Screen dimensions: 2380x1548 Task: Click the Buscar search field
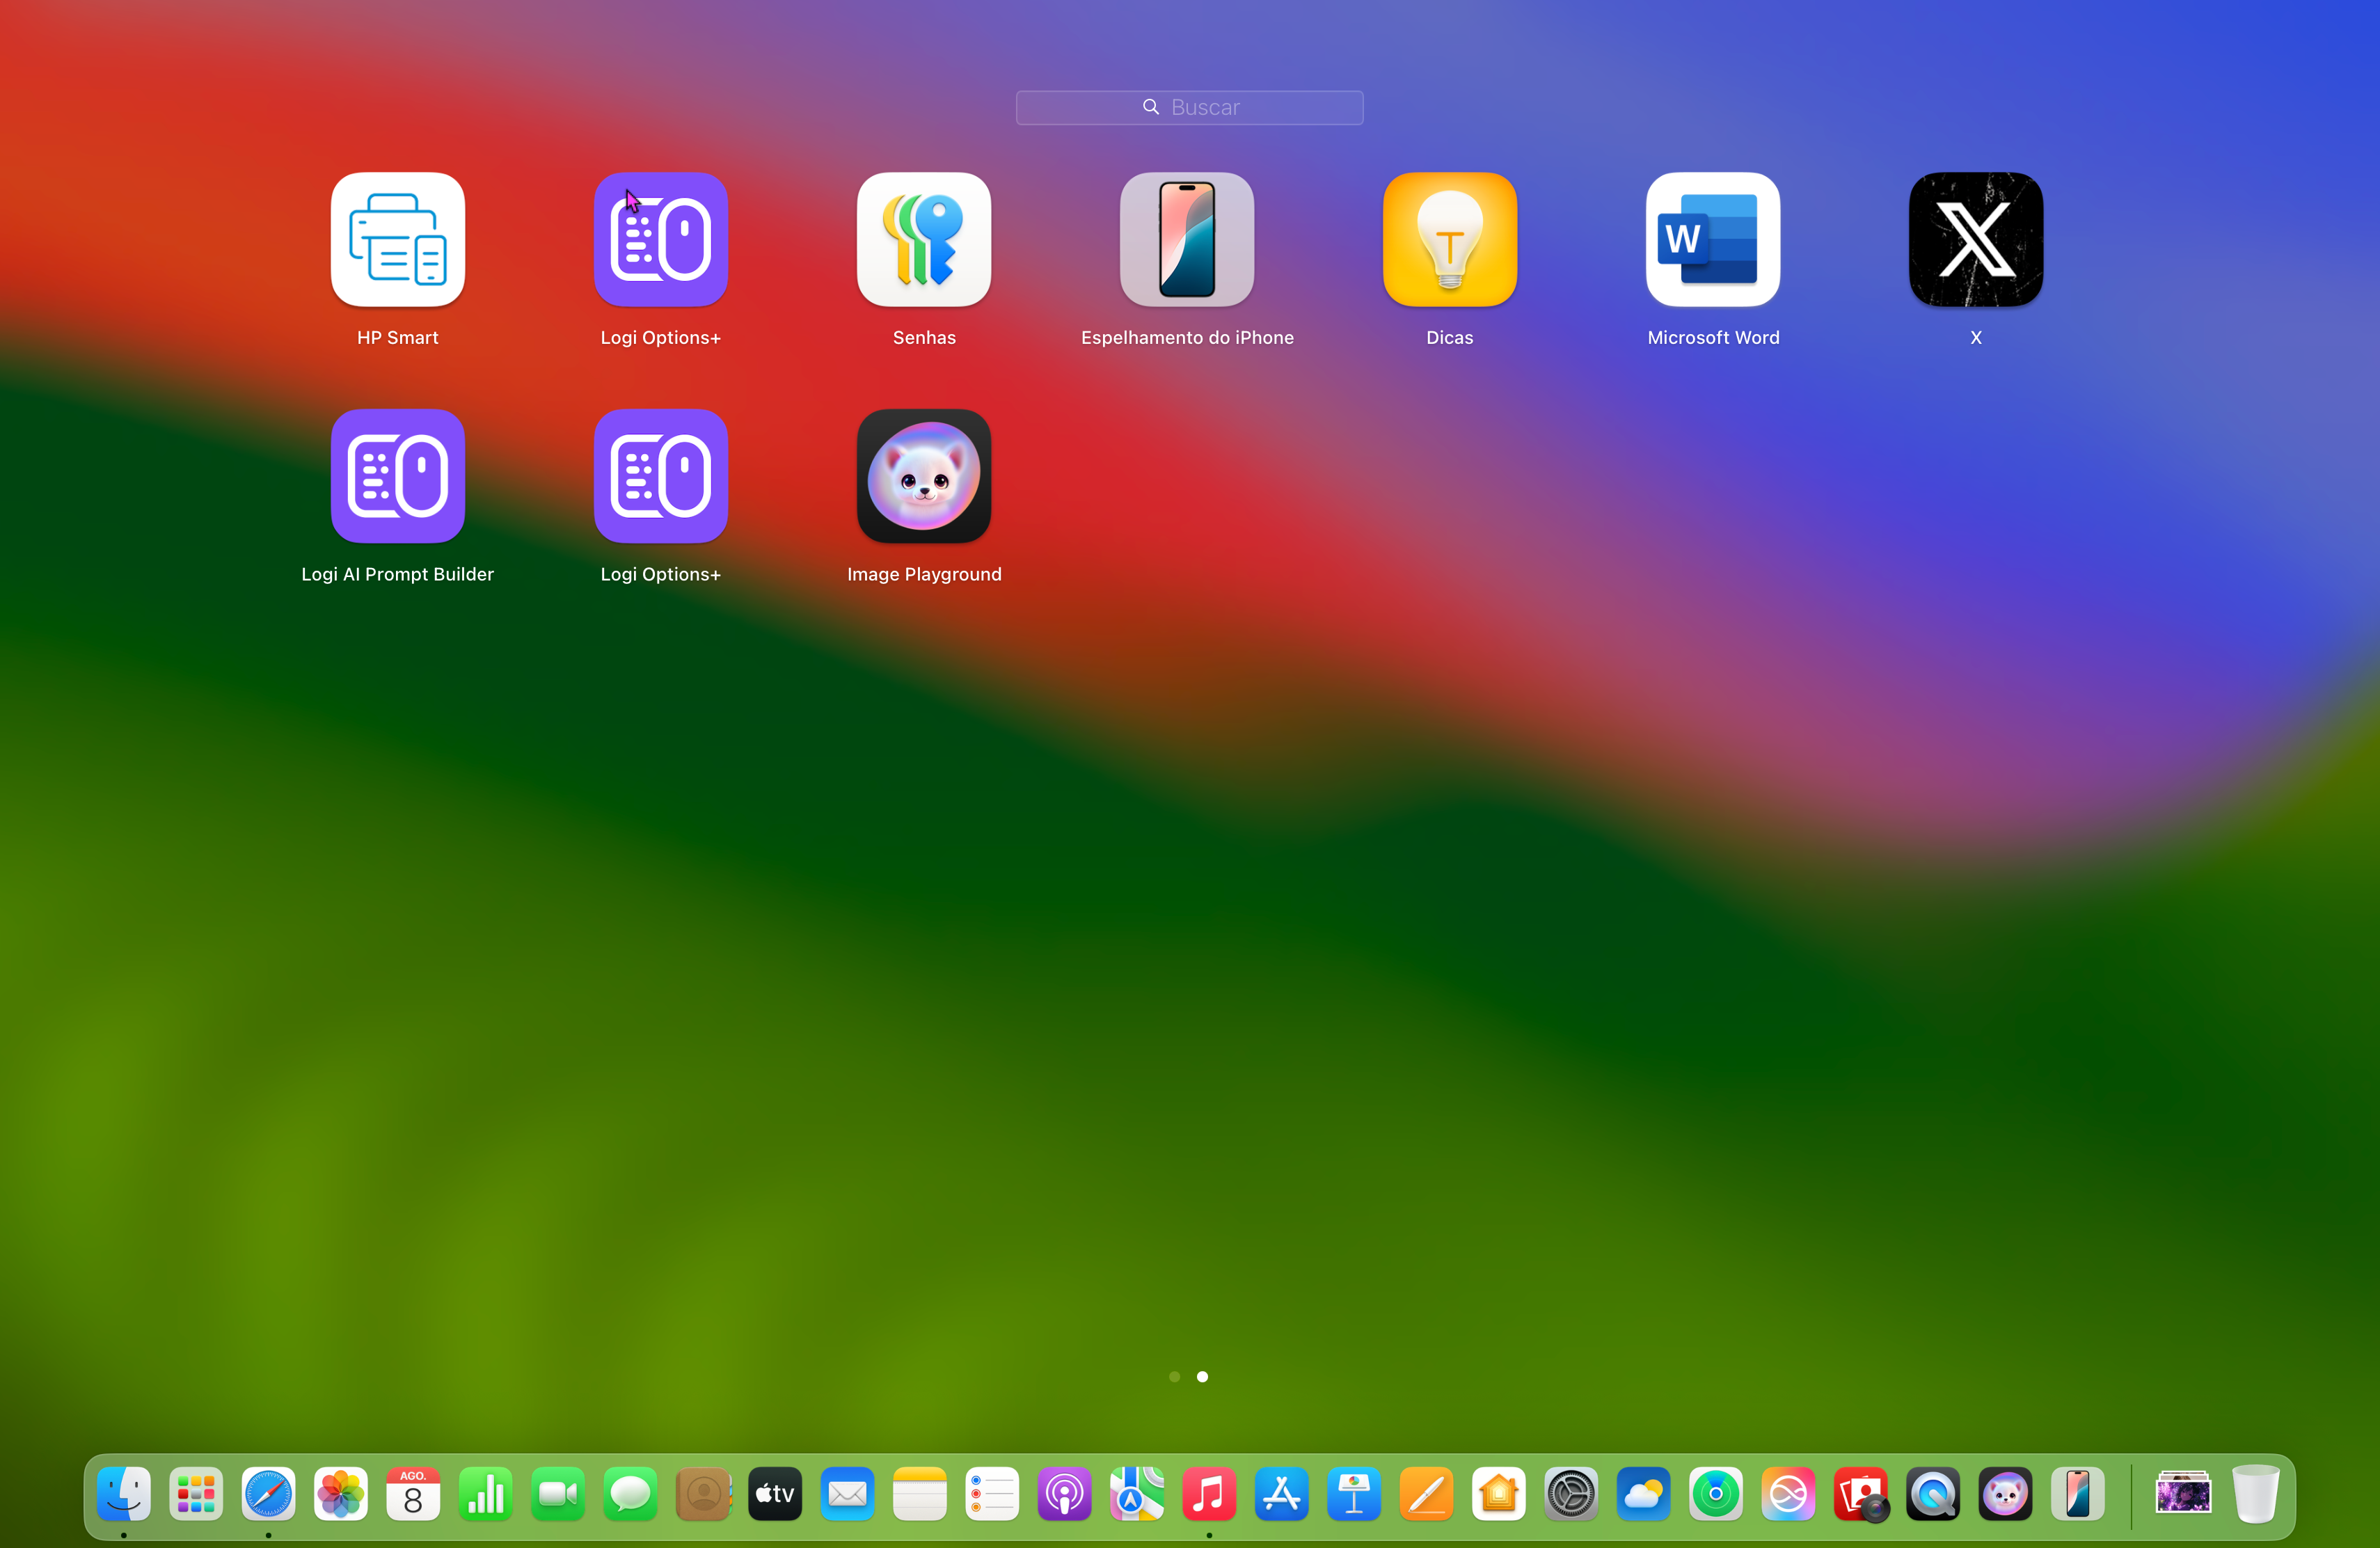(x=1189, y=107)
